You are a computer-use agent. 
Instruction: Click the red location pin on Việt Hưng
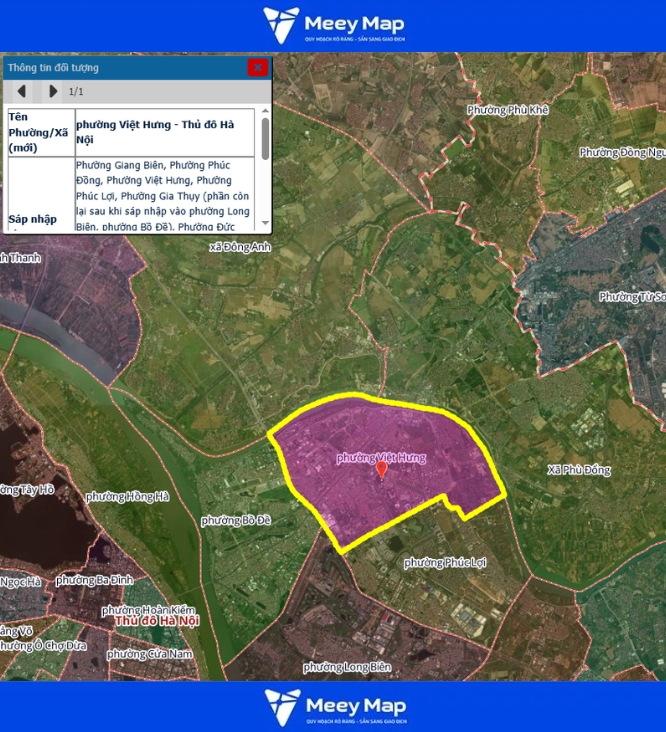point(381,470)
